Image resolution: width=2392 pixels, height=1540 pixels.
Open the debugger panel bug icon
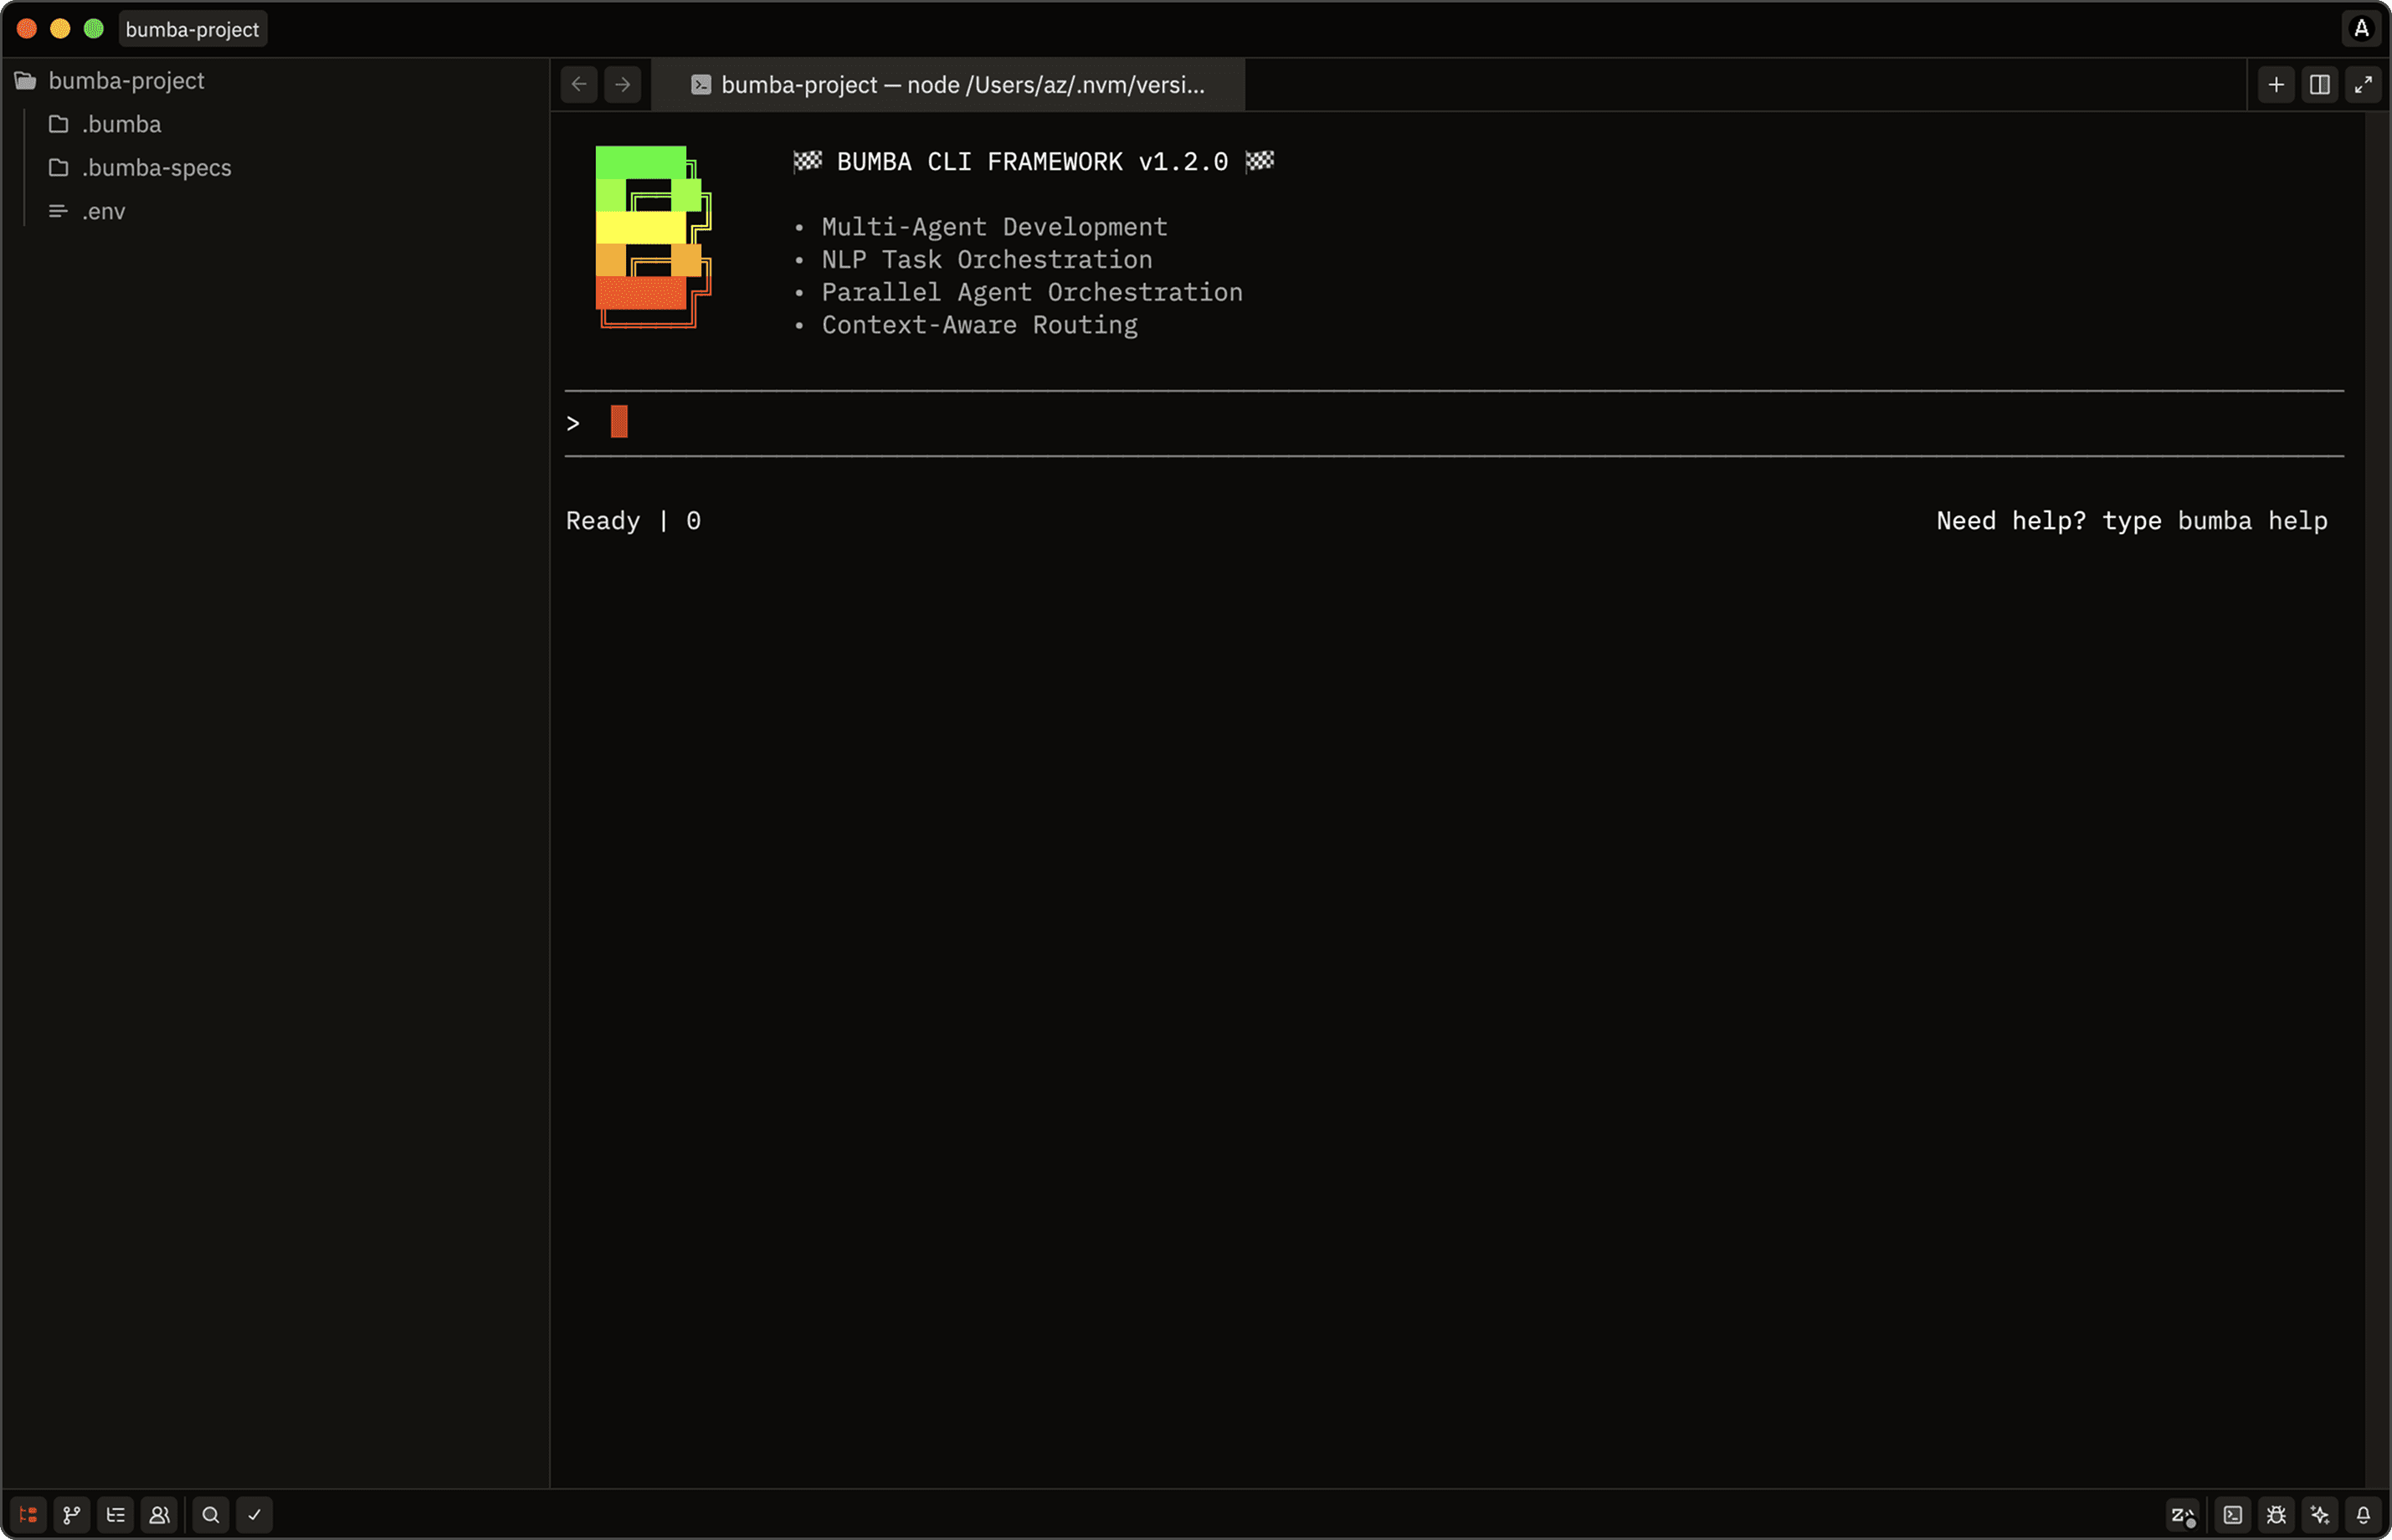(x=2277, y=1514)
